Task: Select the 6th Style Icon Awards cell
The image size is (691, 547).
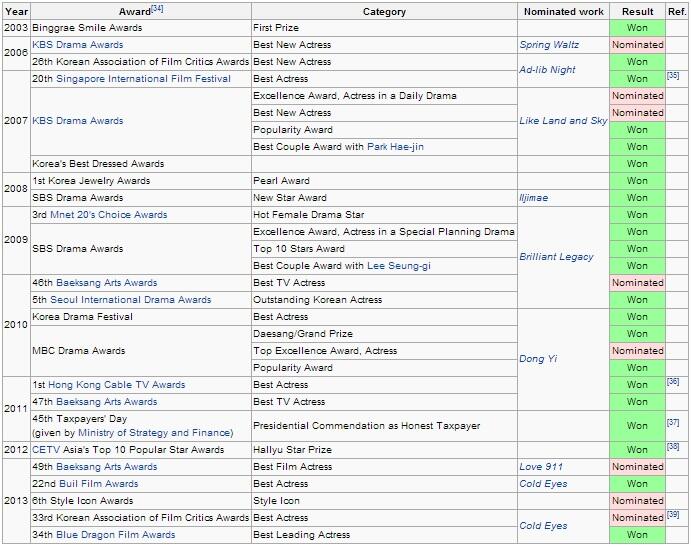Action: (x=141, y=501)
